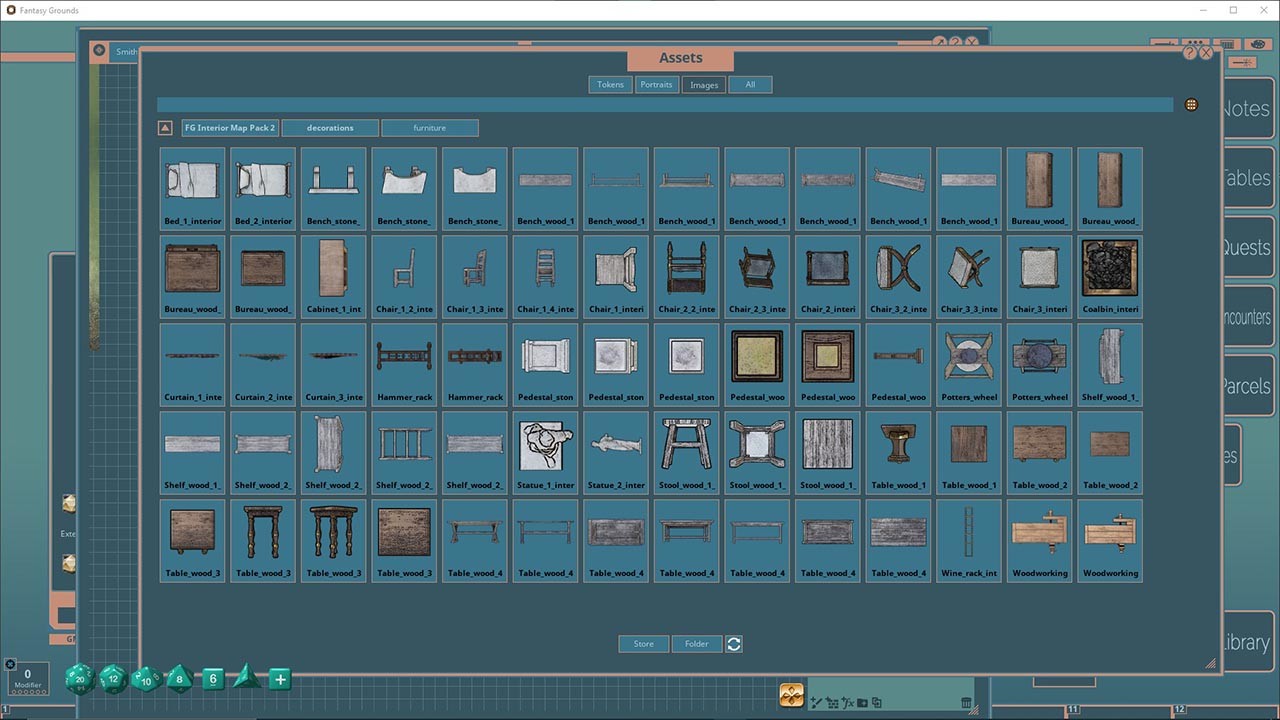Screen dimensions: 1280x720
Task: Toggle the orange grid layout icon
Action: [1191, 104]
